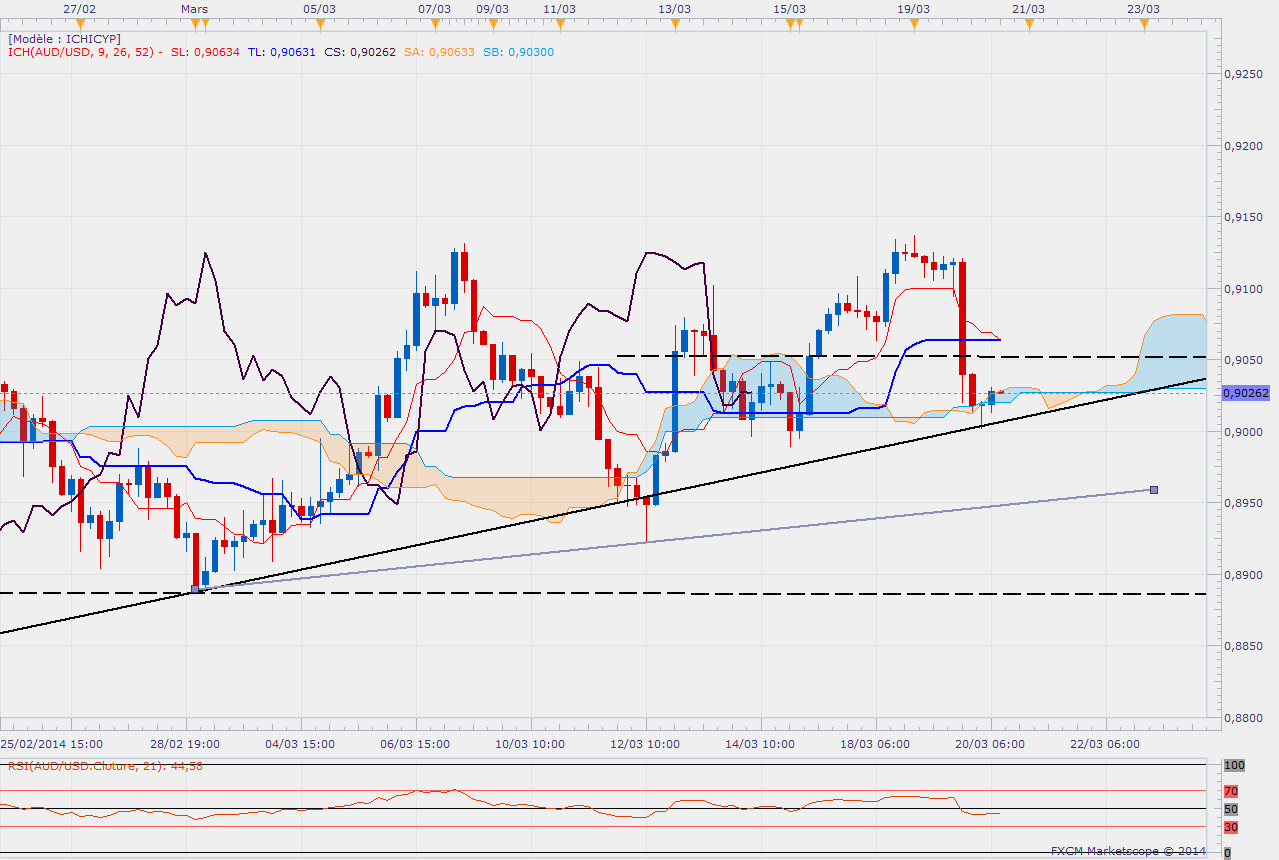Click the '04/03 15:00' time axis label

point(298,744)
